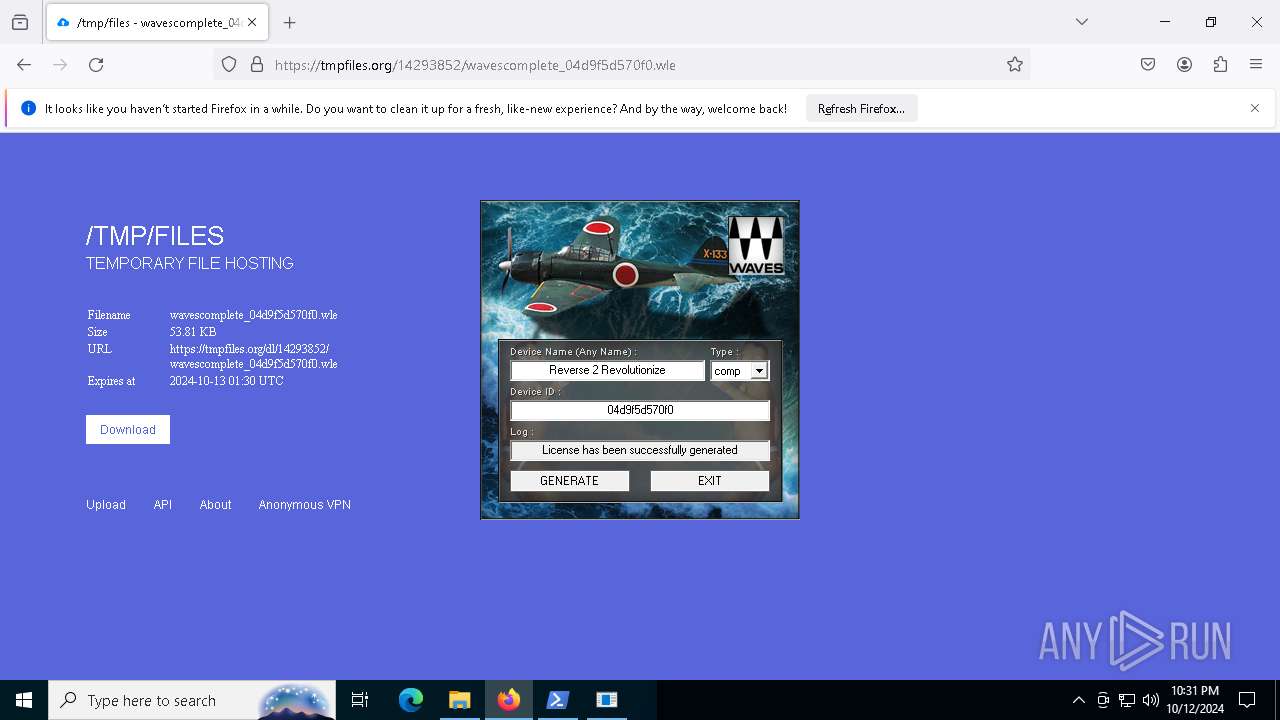Show hidden system tray icons

coord(1078,700)
